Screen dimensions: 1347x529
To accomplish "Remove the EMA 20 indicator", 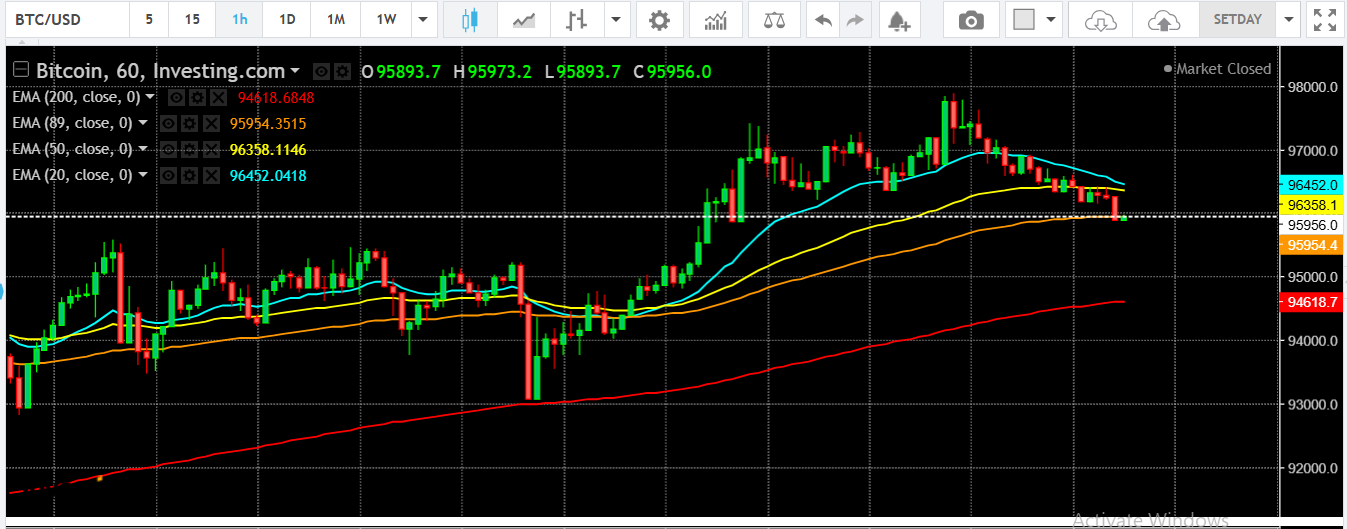I will pos(210,175).
